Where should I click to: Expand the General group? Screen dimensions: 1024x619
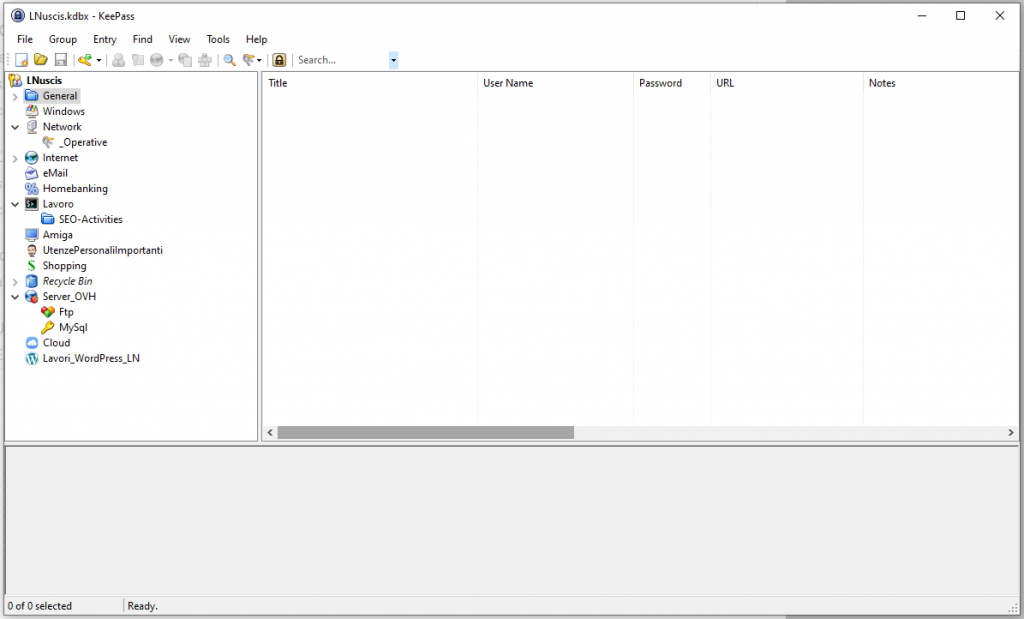[15, 97]
